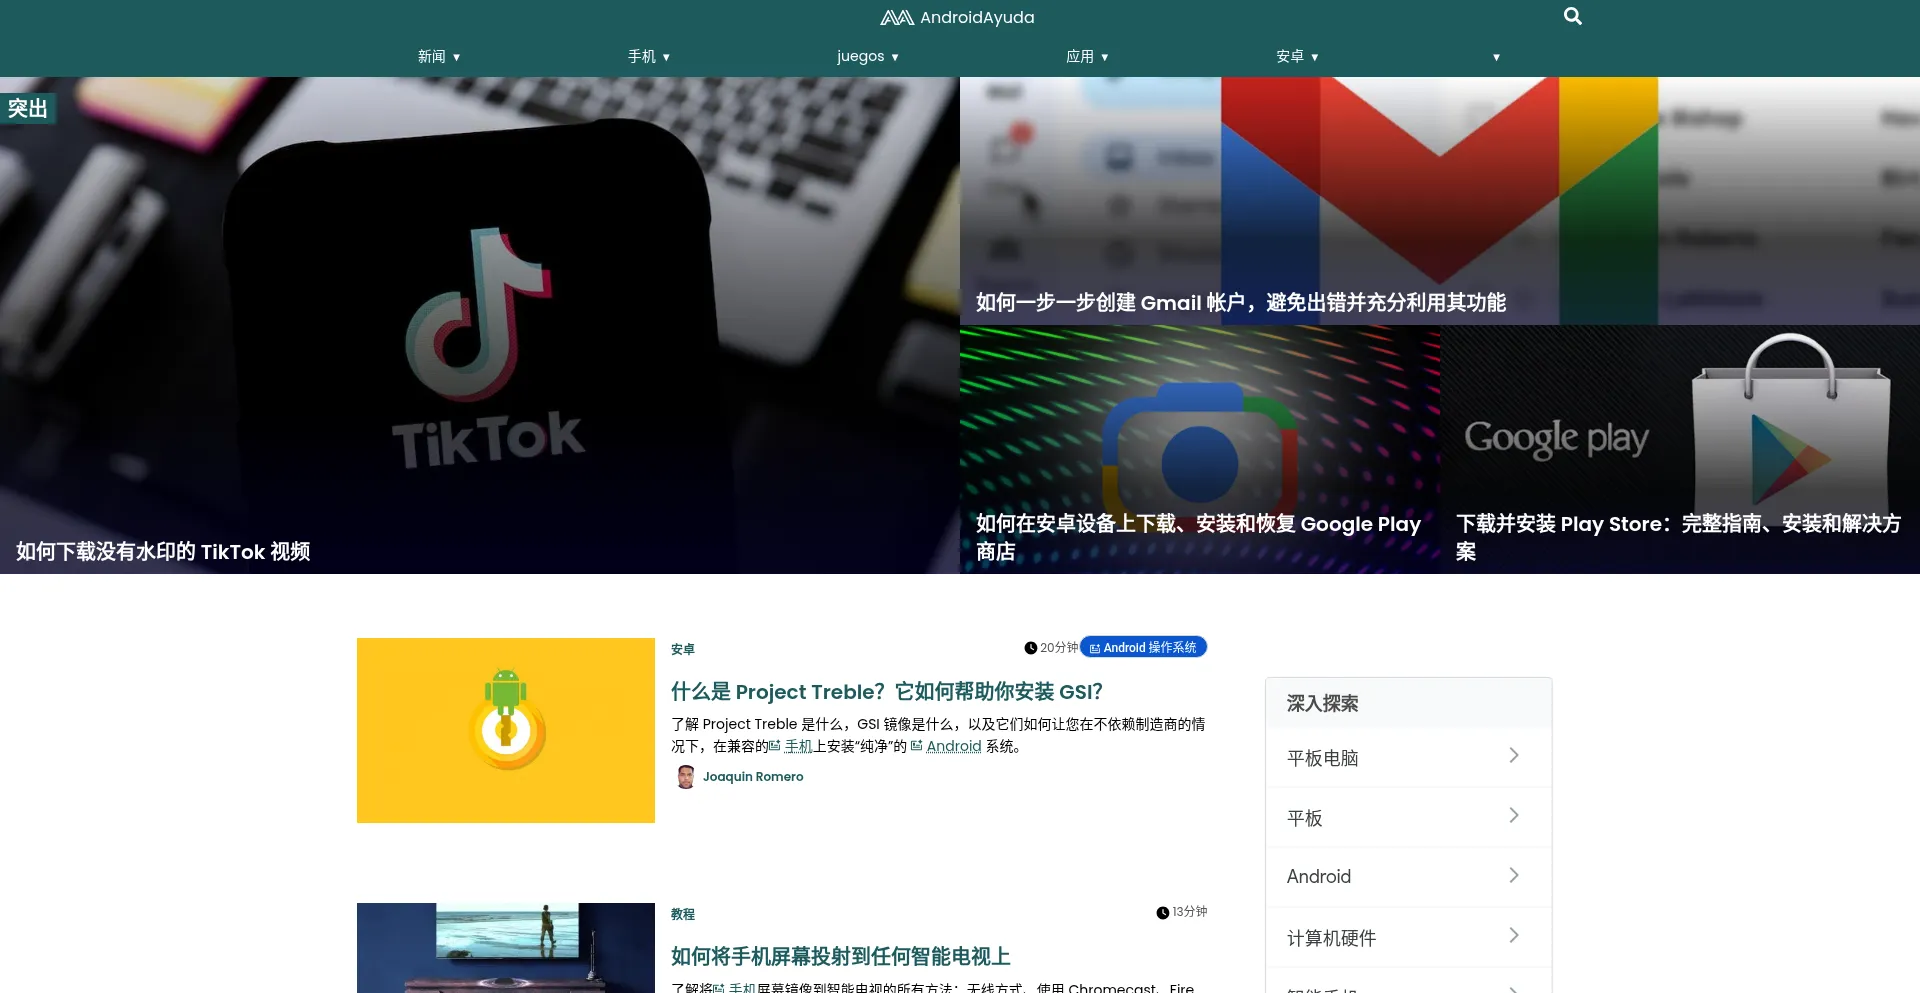
Task: Expand the arrow next to juegos
Action: point(895,57)
